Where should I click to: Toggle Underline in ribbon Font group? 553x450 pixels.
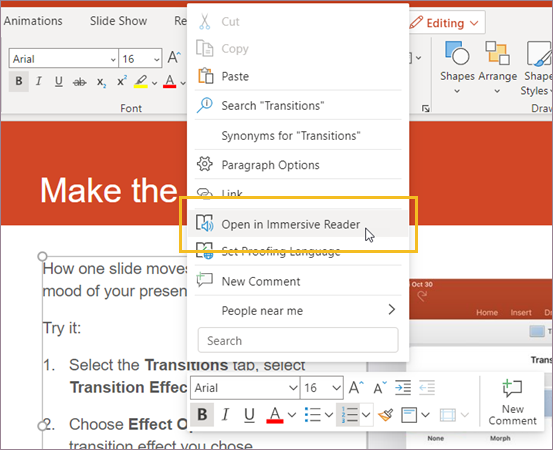[59, 81]
